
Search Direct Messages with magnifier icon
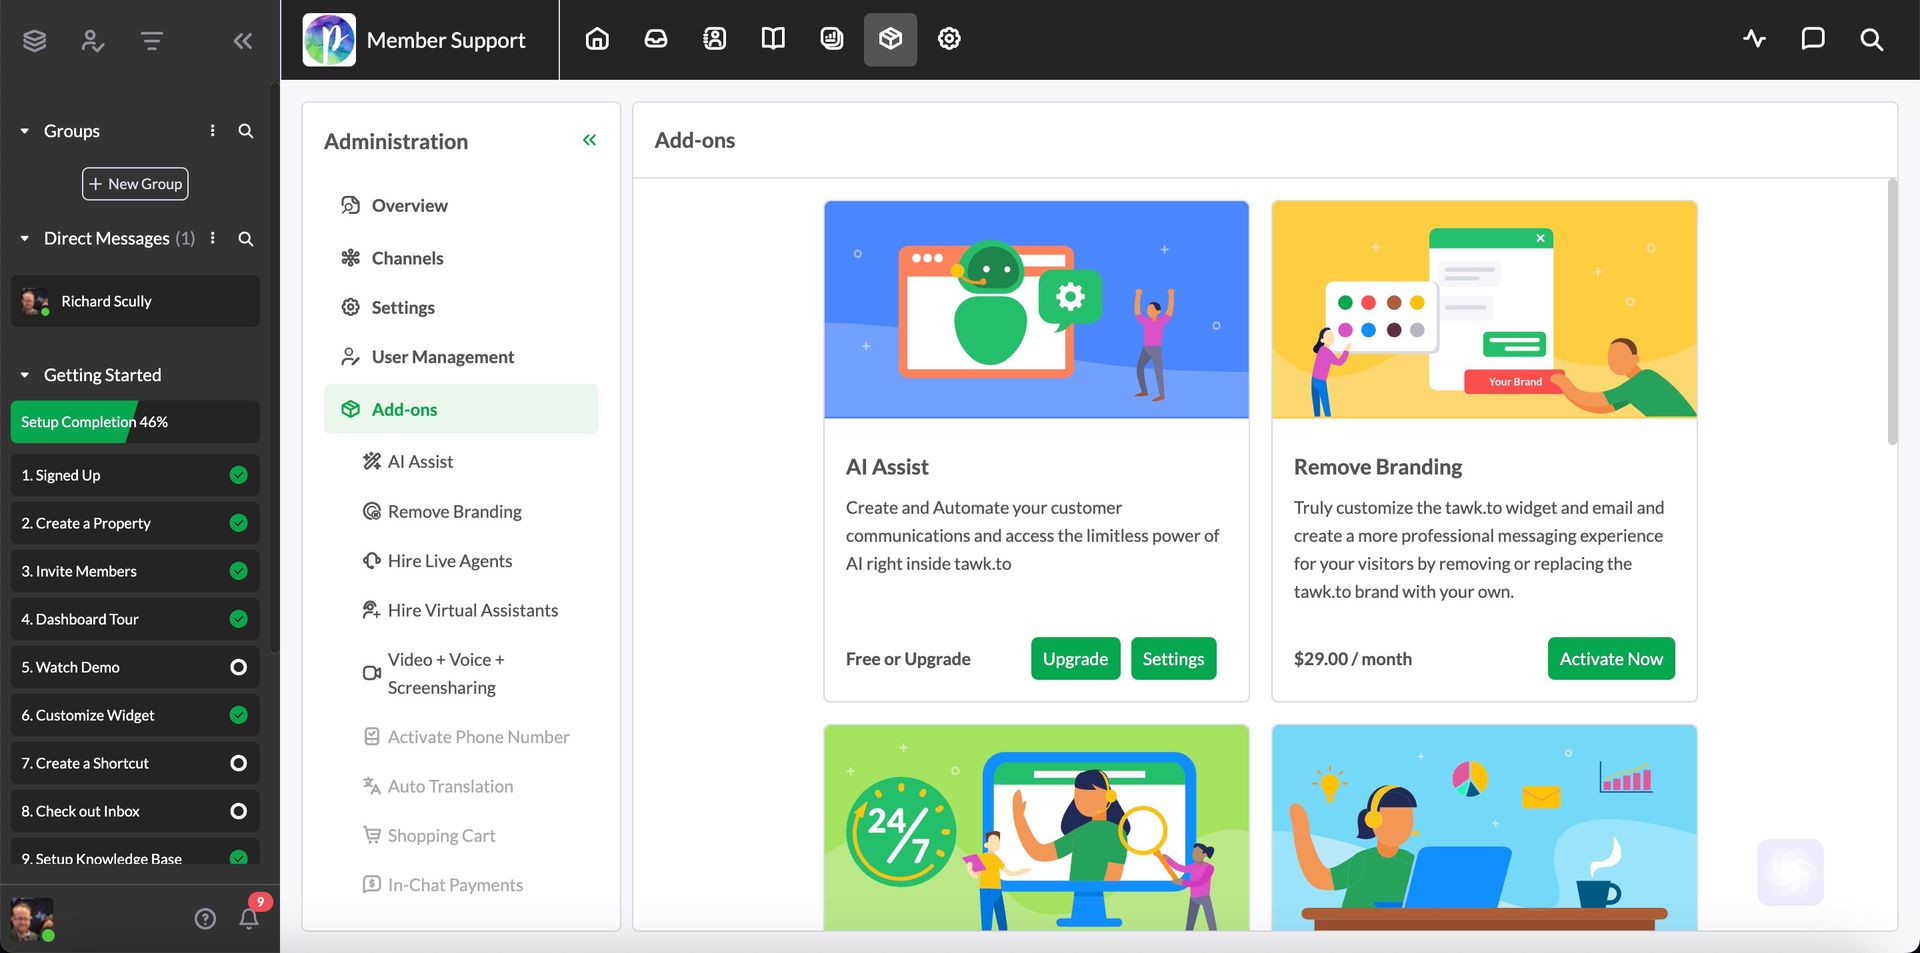(x=246, y=239)
